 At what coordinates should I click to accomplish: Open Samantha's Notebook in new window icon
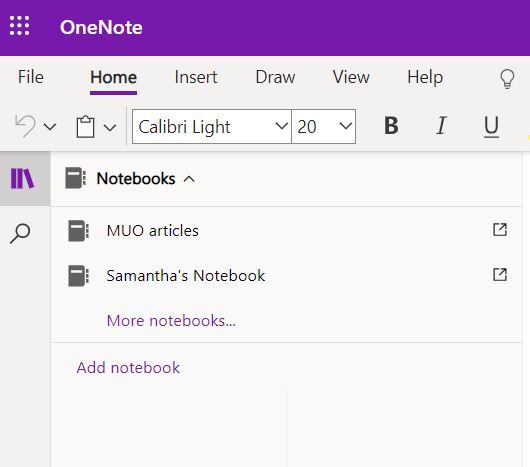(x=500, y=274)
